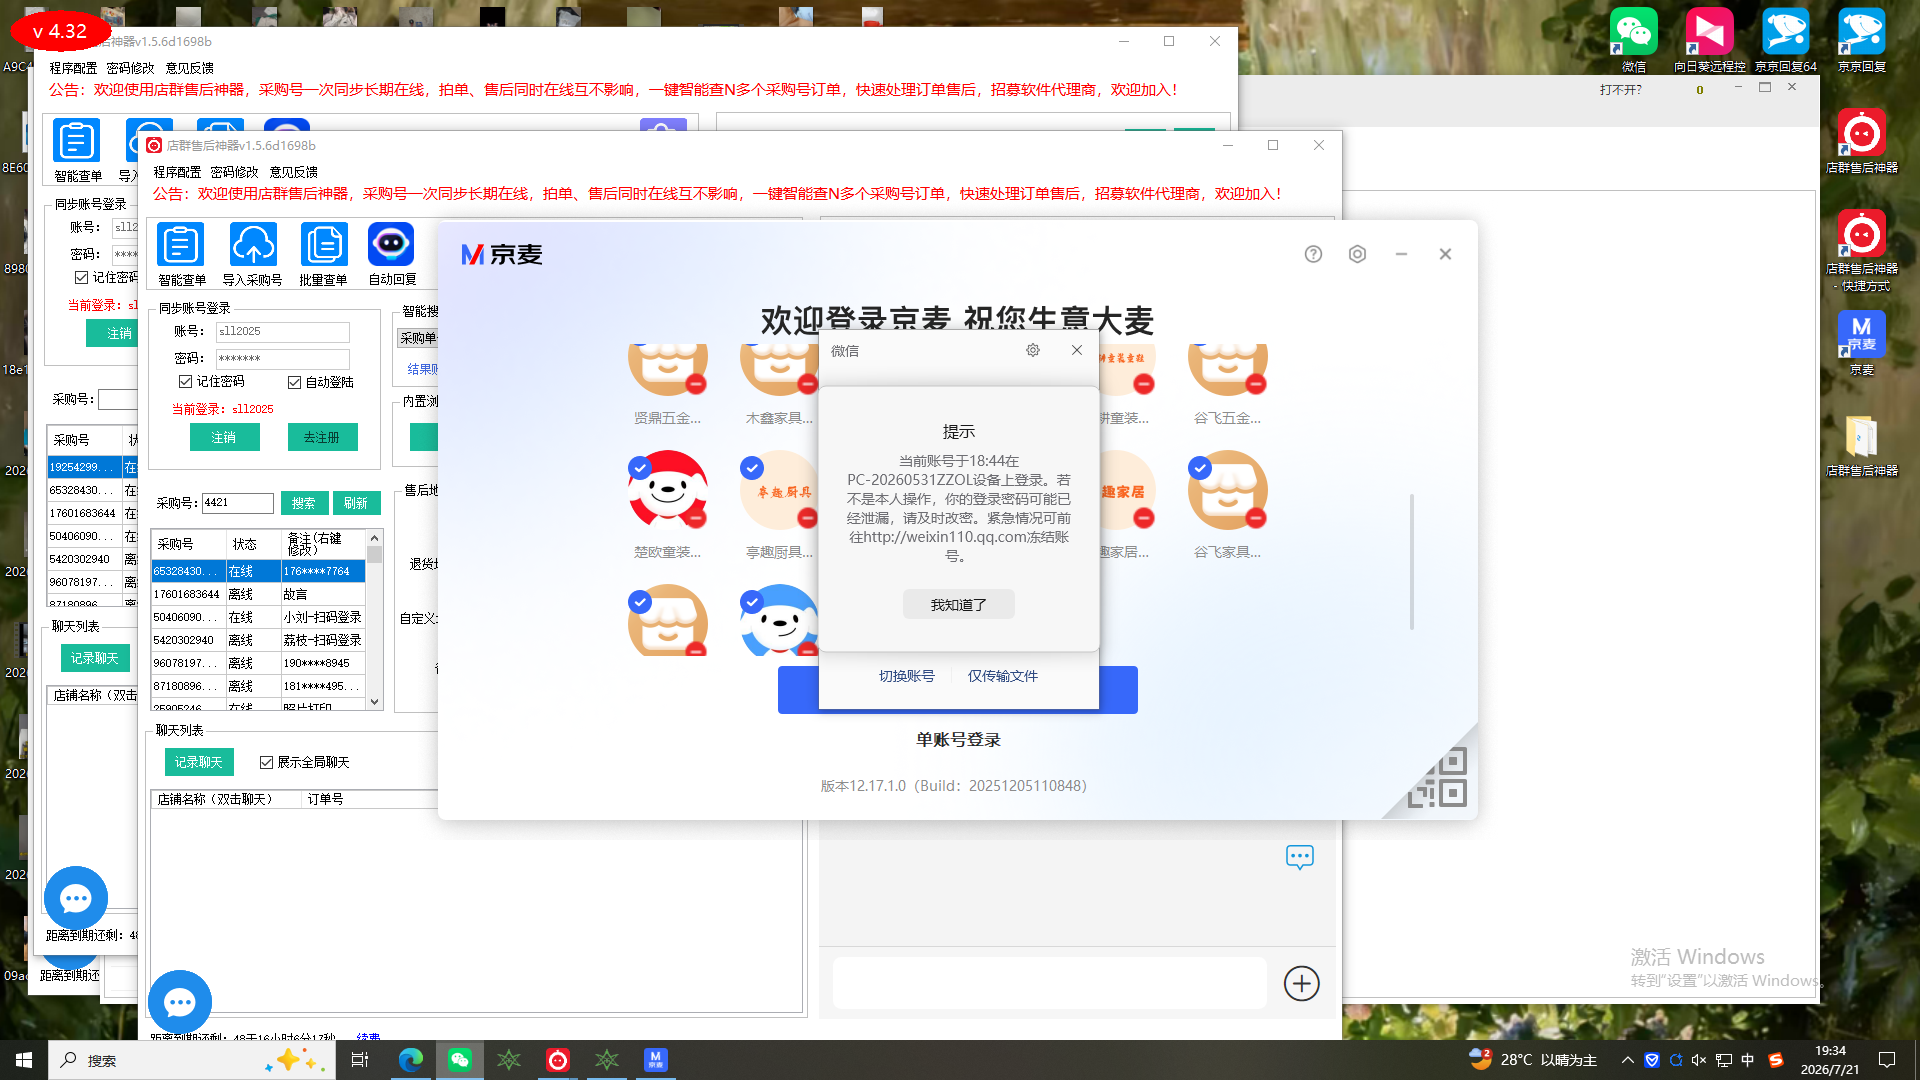This screenshot has height=1080, width=1920.
Task: Open 密码修改 menu in front 店群售后神器 window
Action: click(x=234, y=172)
